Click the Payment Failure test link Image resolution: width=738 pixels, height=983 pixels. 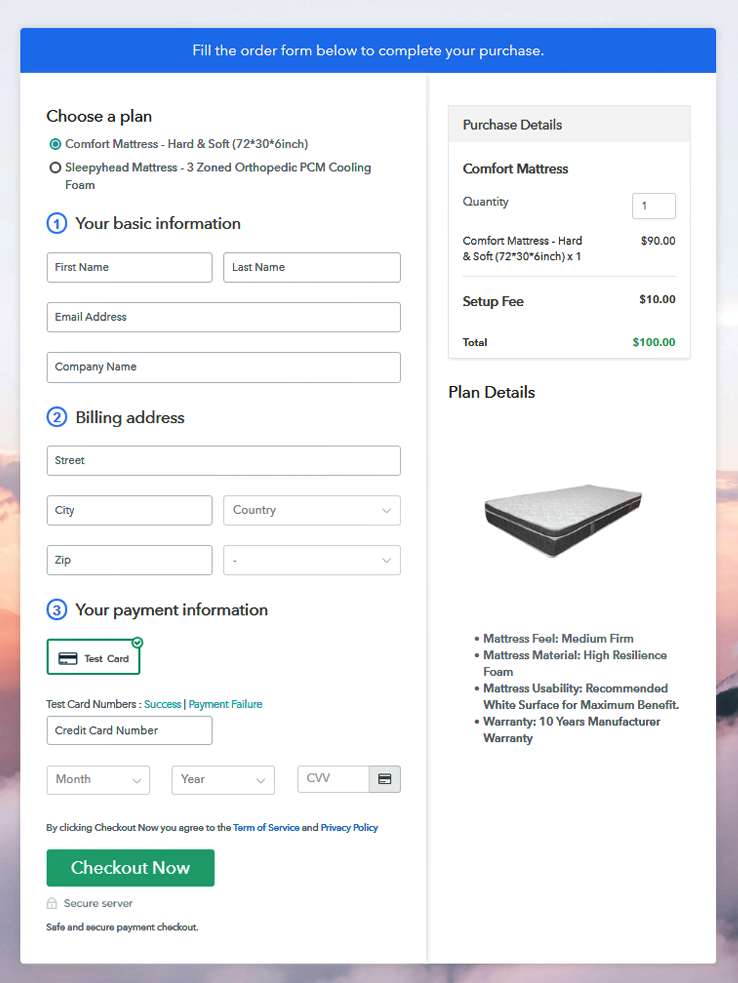pyautogui.click(x=225, y=704)
